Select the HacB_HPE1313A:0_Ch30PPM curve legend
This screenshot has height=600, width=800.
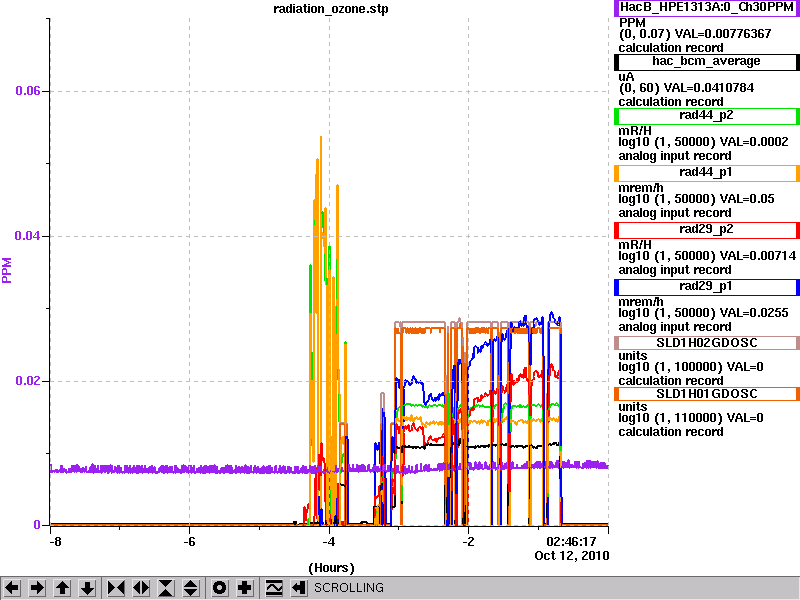point(707,8)
